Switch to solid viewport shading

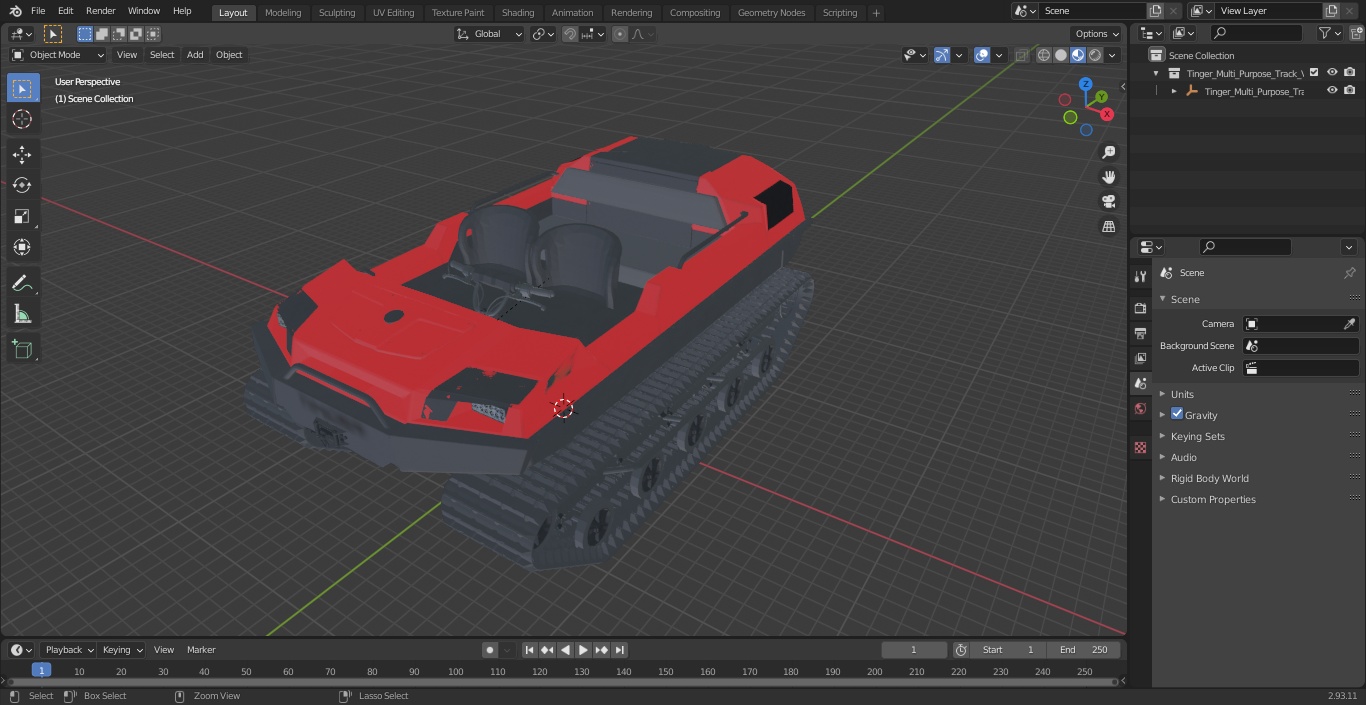tap(1061, 55)
